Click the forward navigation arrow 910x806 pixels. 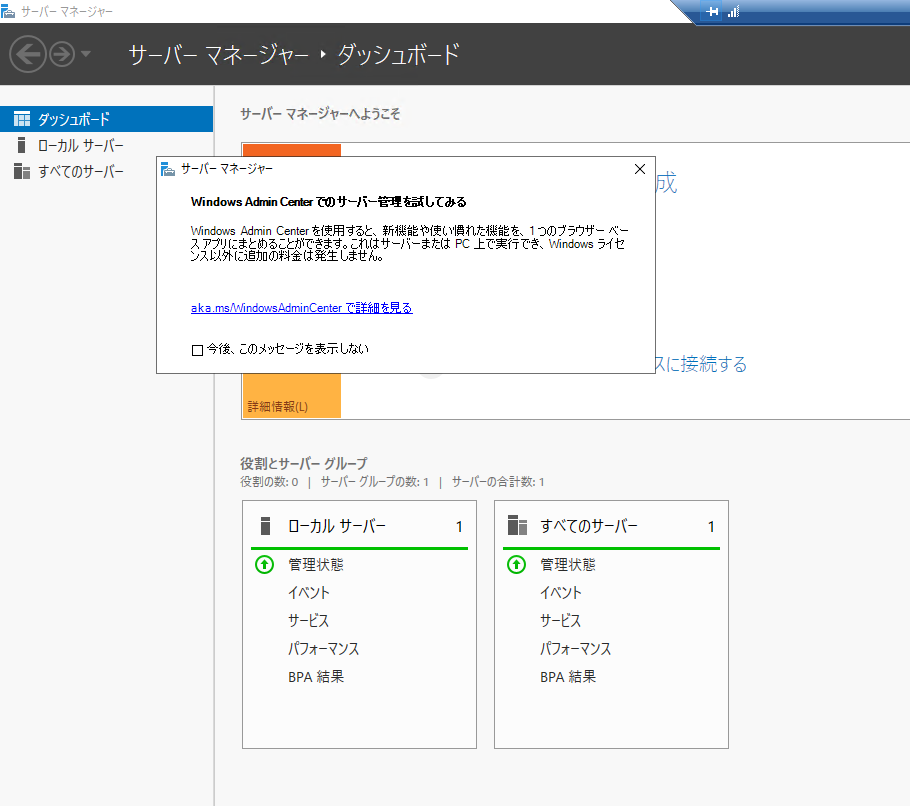(x=62, y=54)
